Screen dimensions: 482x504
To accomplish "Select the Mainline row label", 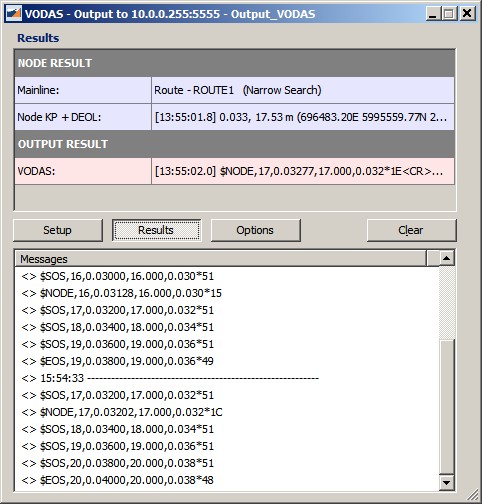I will pyautogui.click(x=83, y=90).
